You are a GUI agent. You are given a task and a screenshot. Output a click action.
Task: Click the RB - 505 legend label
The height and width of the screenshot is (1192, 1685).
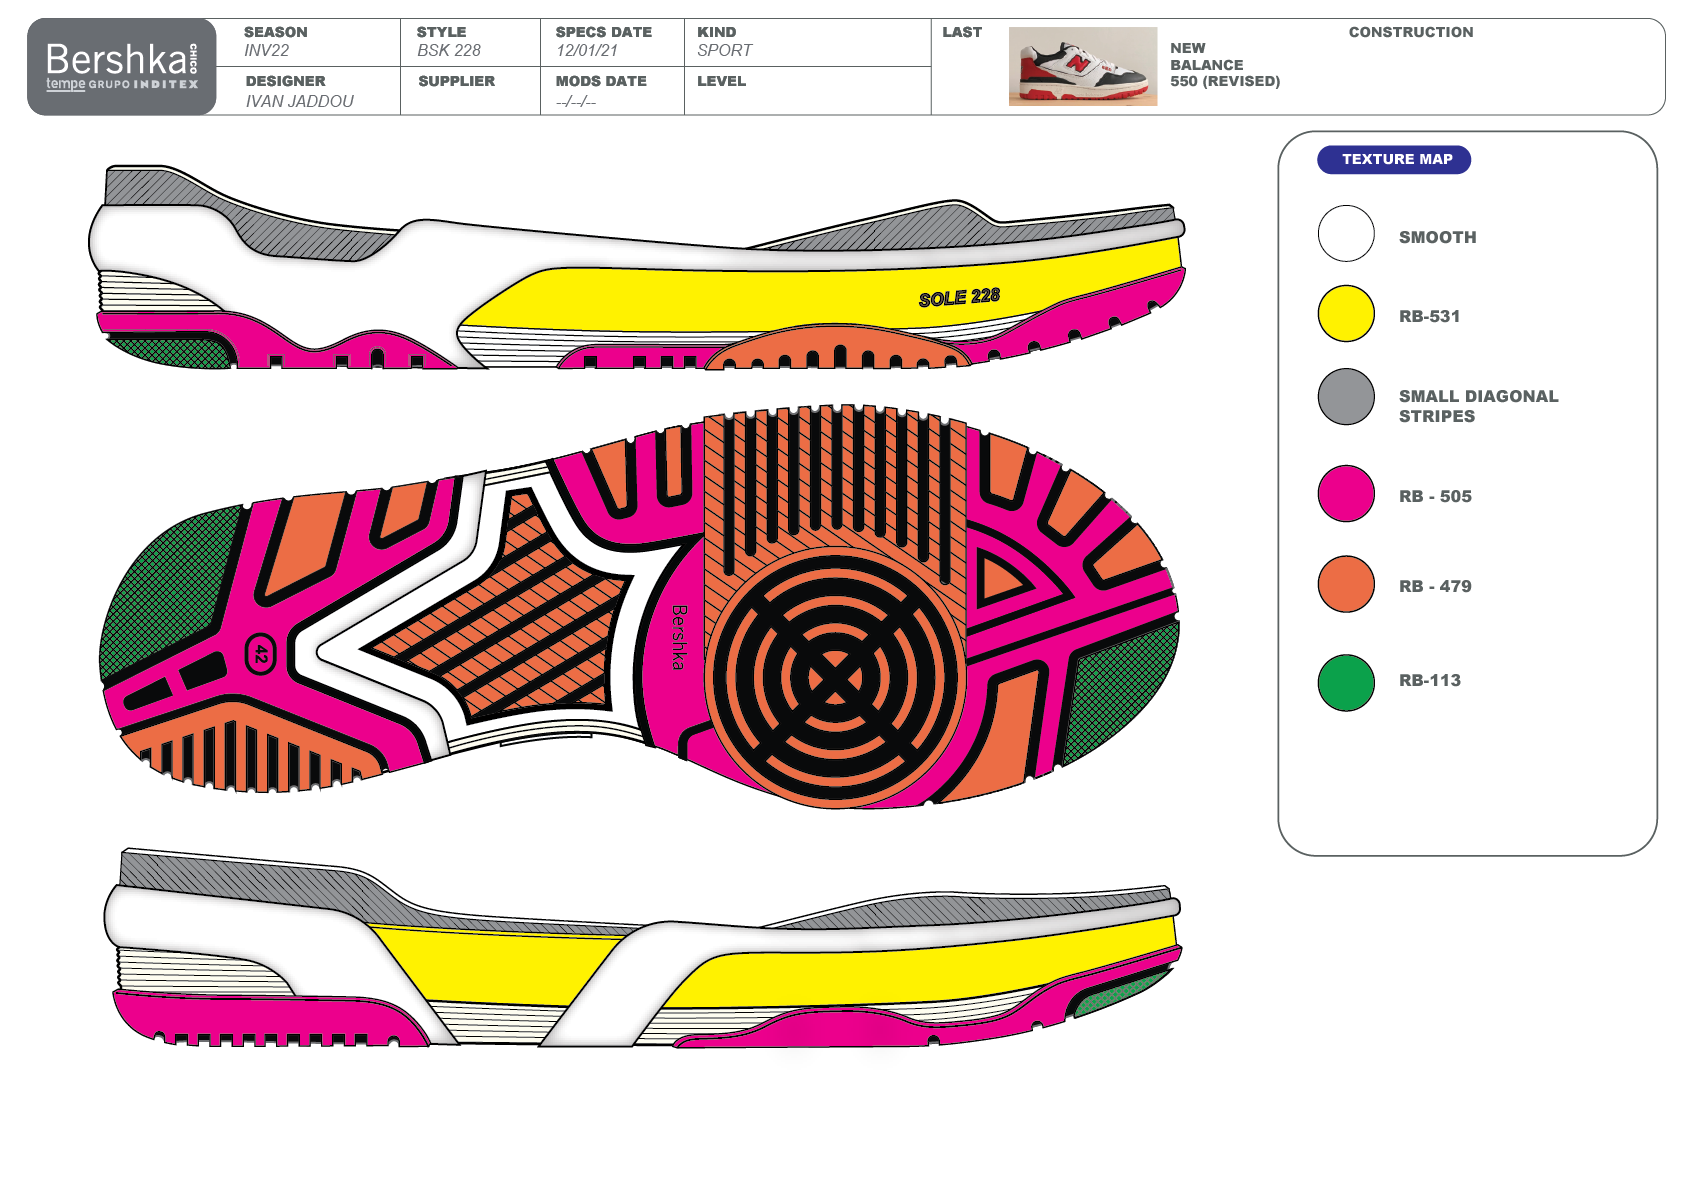[1435, 496]
